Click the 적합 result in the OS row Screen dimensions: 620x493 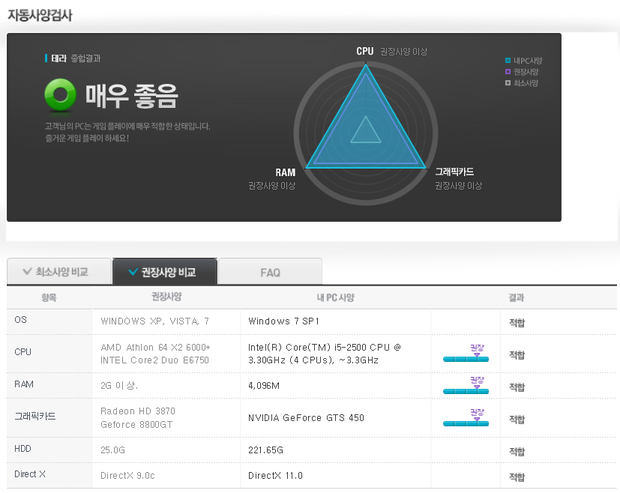(516, 321)
